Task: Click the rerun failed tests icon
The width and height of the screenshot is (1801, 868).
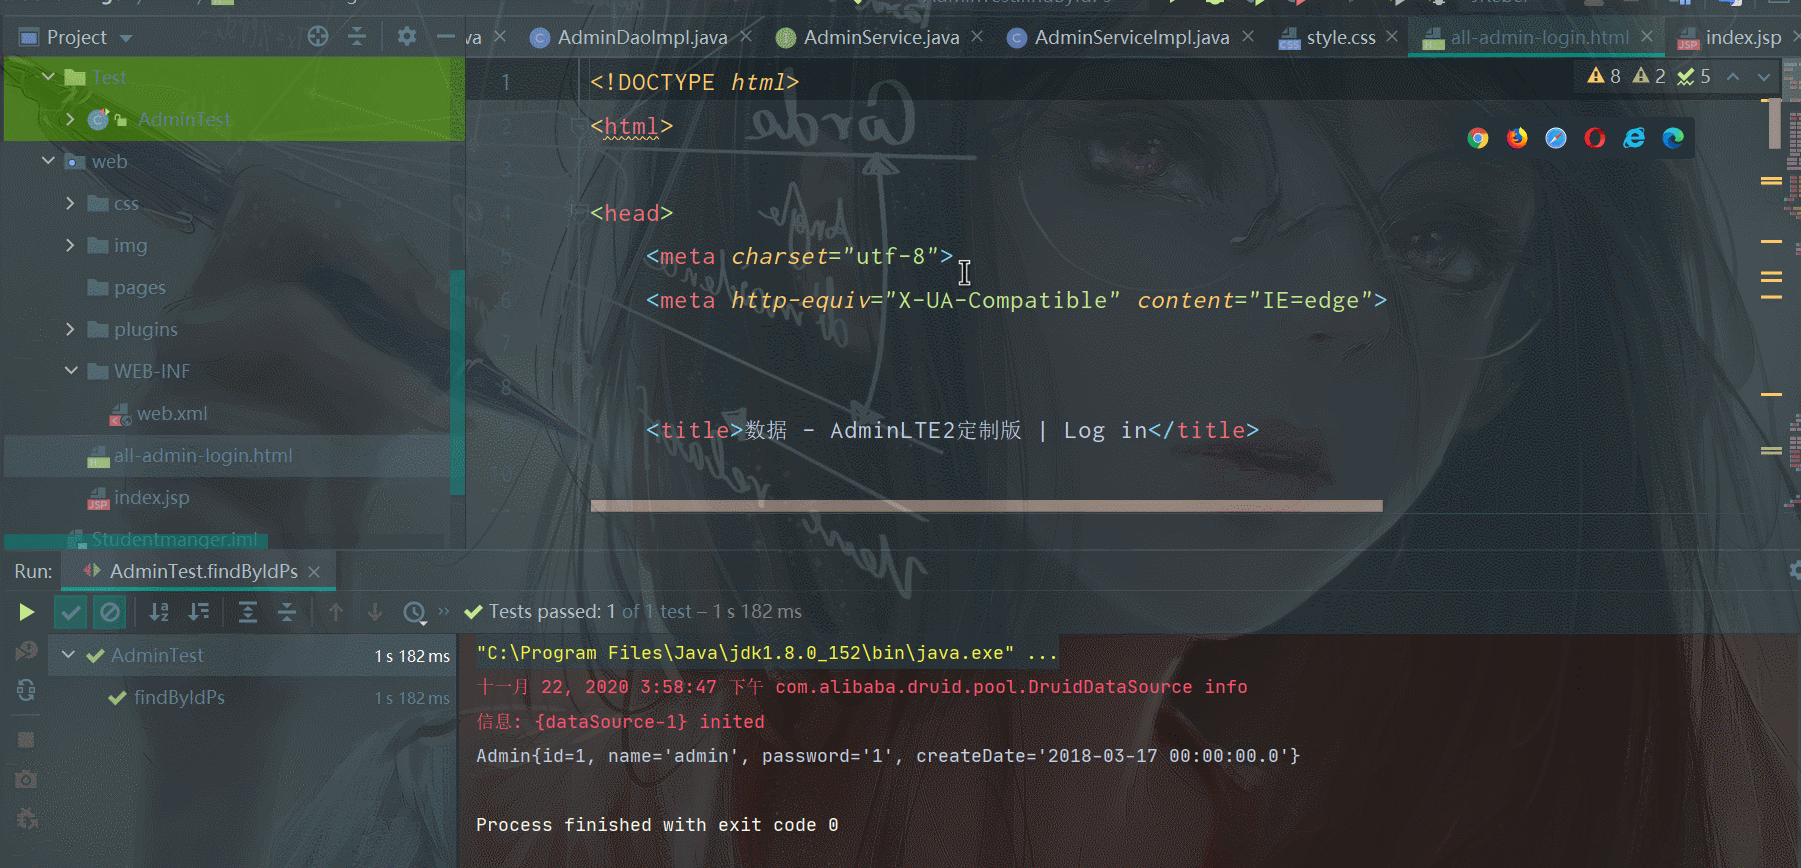Action: [x=27, y=651]
